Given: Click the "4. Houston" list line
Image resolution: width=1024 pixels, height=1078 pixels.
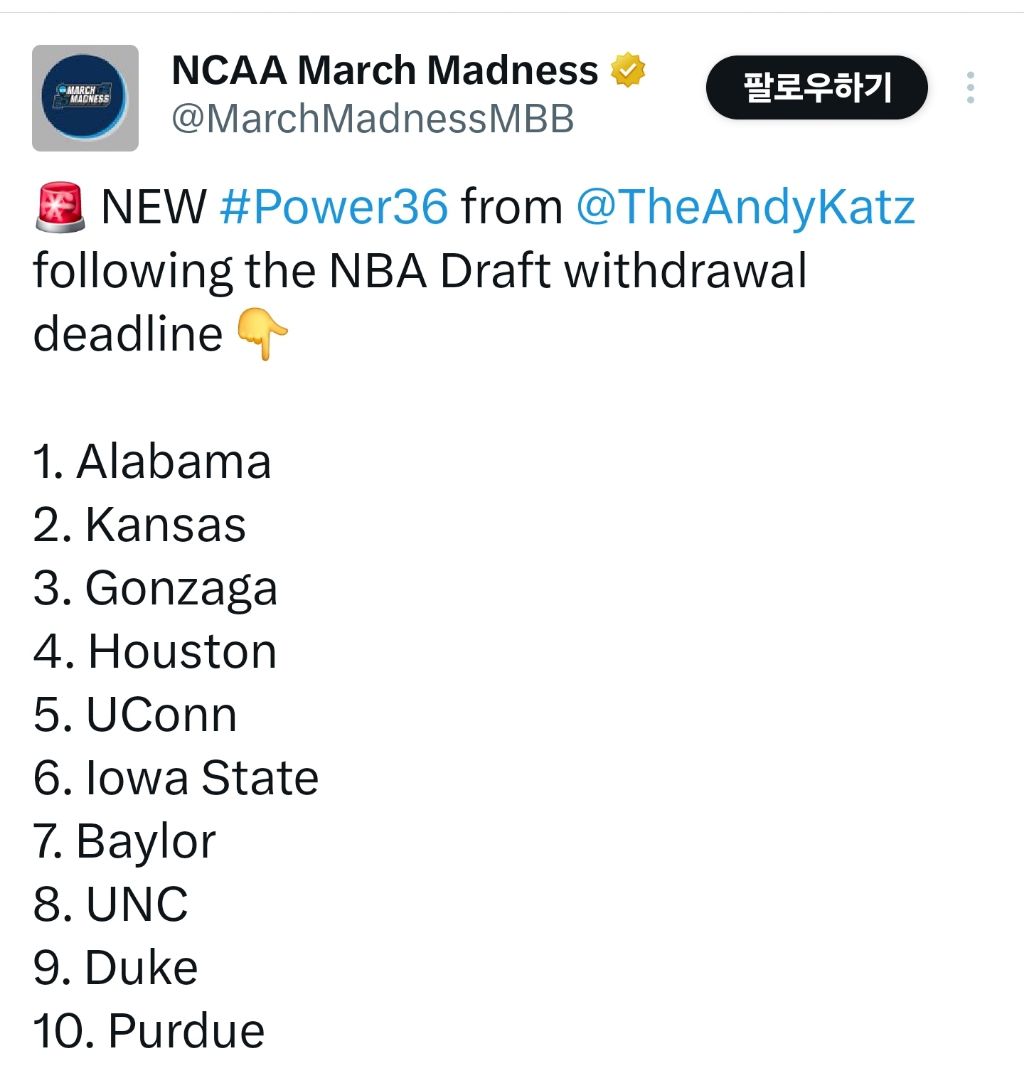Looking at the screenshot, I should [x=155, y=652].
